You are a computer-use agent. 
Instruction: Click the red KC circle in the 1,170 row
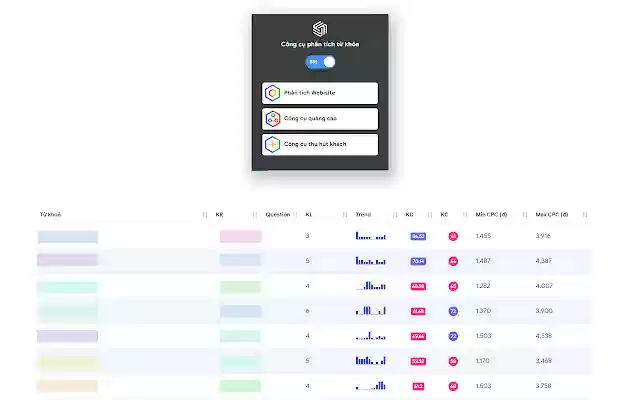453,361
